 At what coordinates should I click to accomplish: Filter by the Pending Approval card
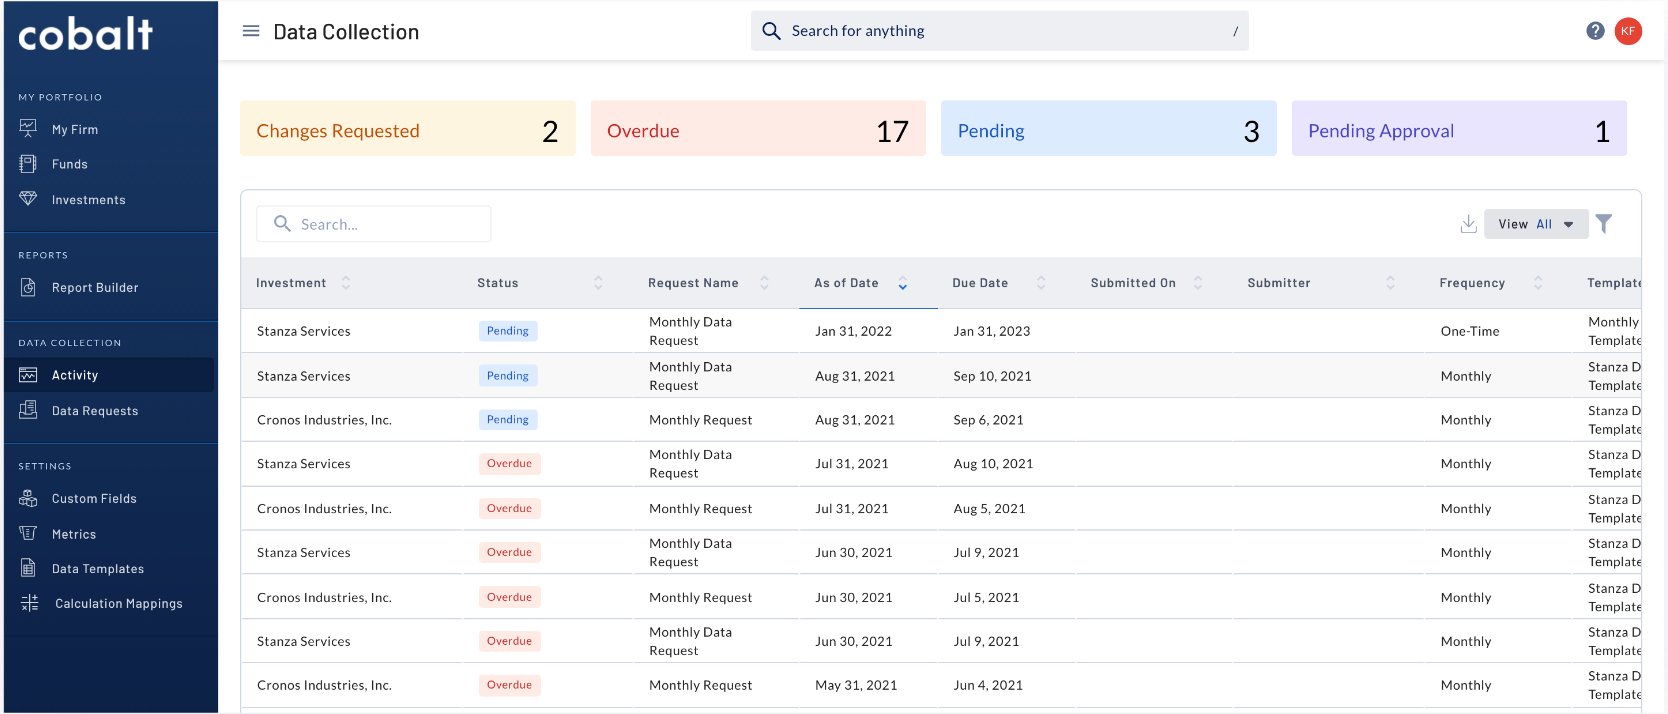point(1459,128)
